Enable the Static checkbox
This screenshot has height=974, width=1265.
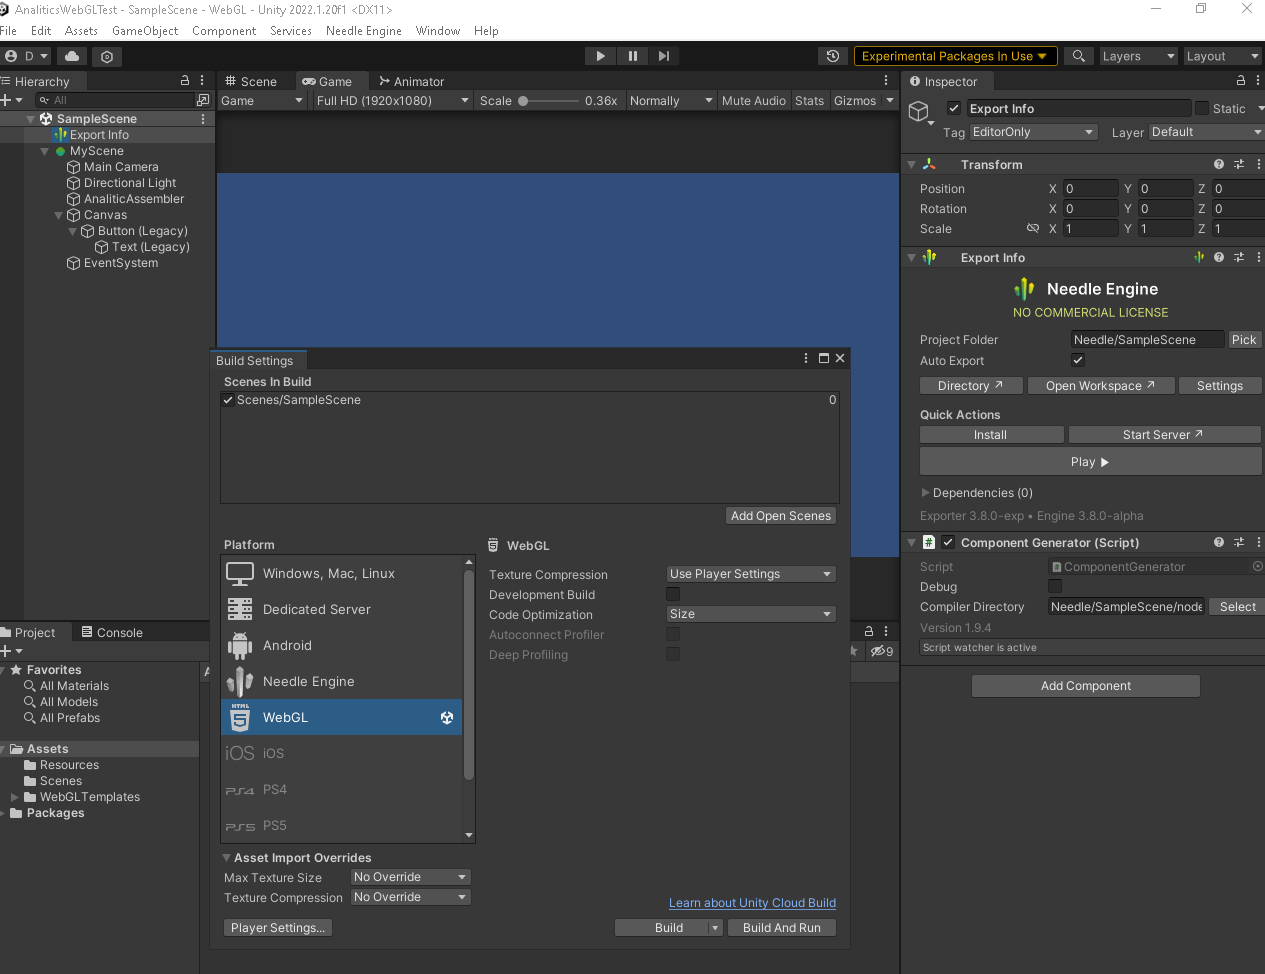click(1202, 108)
